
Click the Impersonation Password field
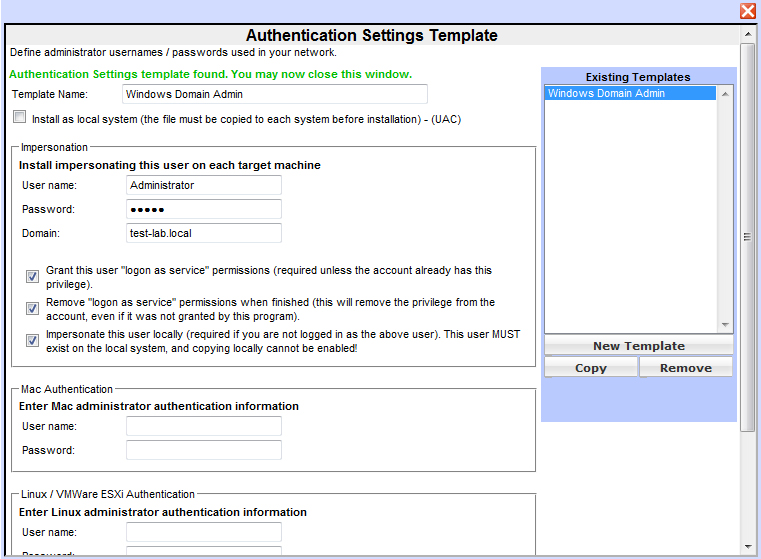[204, 209]
